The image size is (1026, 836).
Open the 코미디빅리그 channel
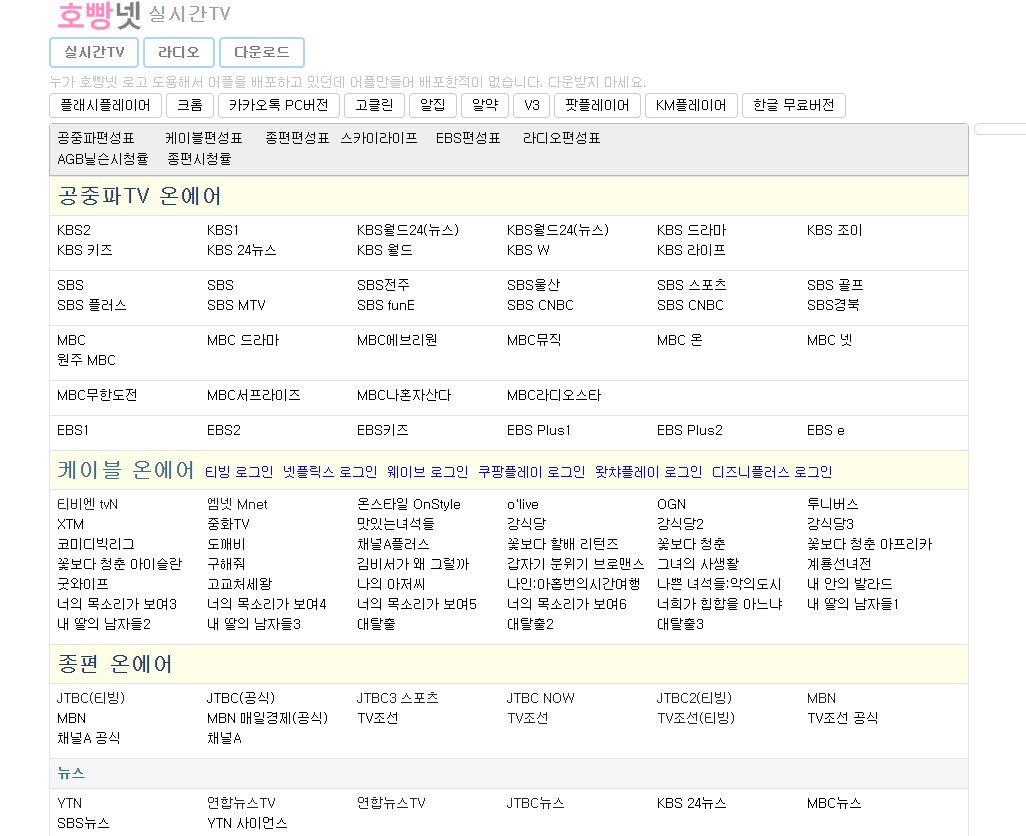tap(96, 544)
